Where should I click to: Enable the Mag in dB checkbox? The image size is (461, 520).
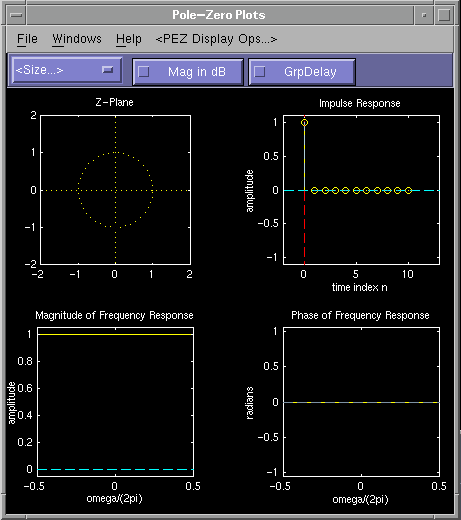click(x=144, y=72)
